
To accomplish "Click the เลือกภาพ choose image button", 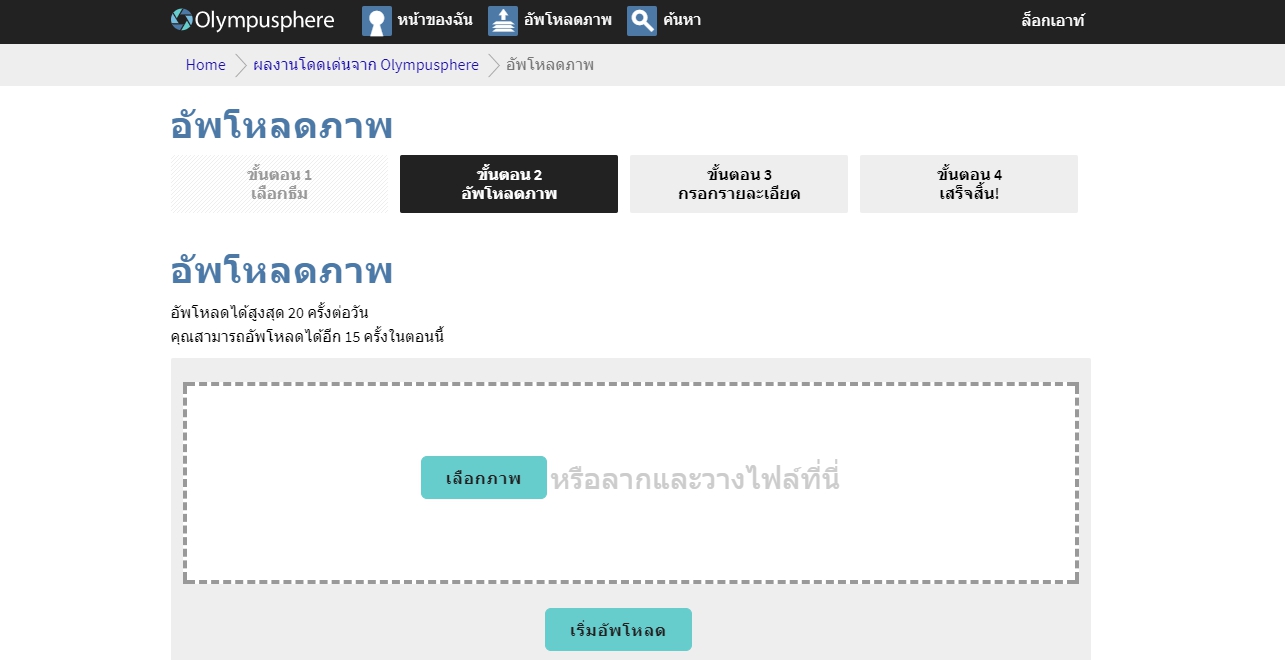I will [484, 478].
